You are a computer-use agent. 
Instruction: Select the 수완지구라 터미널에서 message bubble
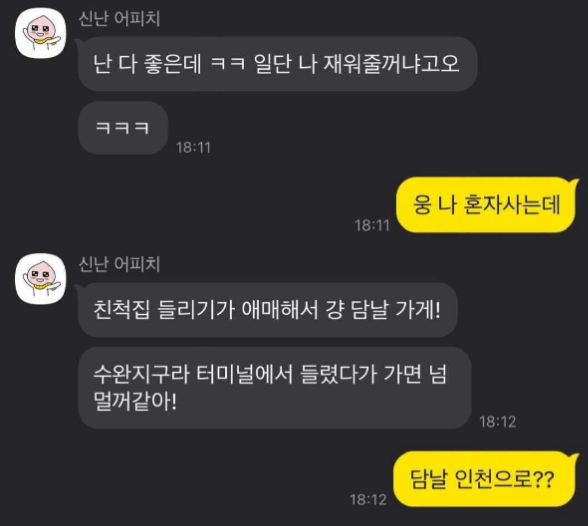pyautogui.click(x=274, y=388)
